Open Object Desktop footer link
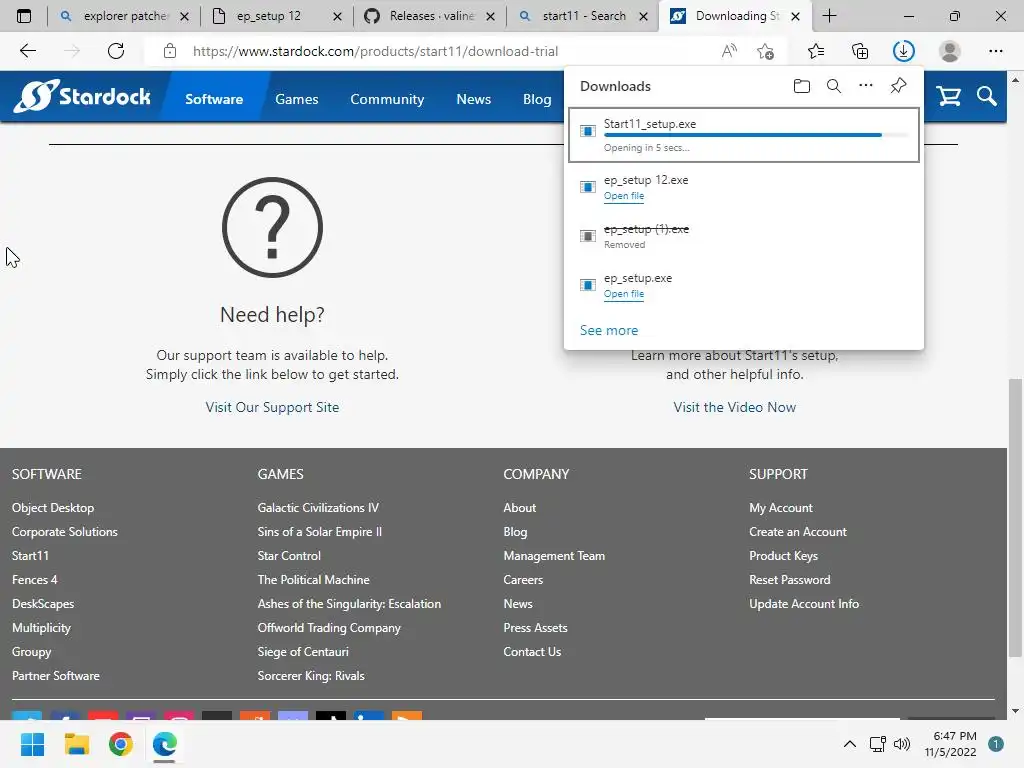 pos(53,507)
